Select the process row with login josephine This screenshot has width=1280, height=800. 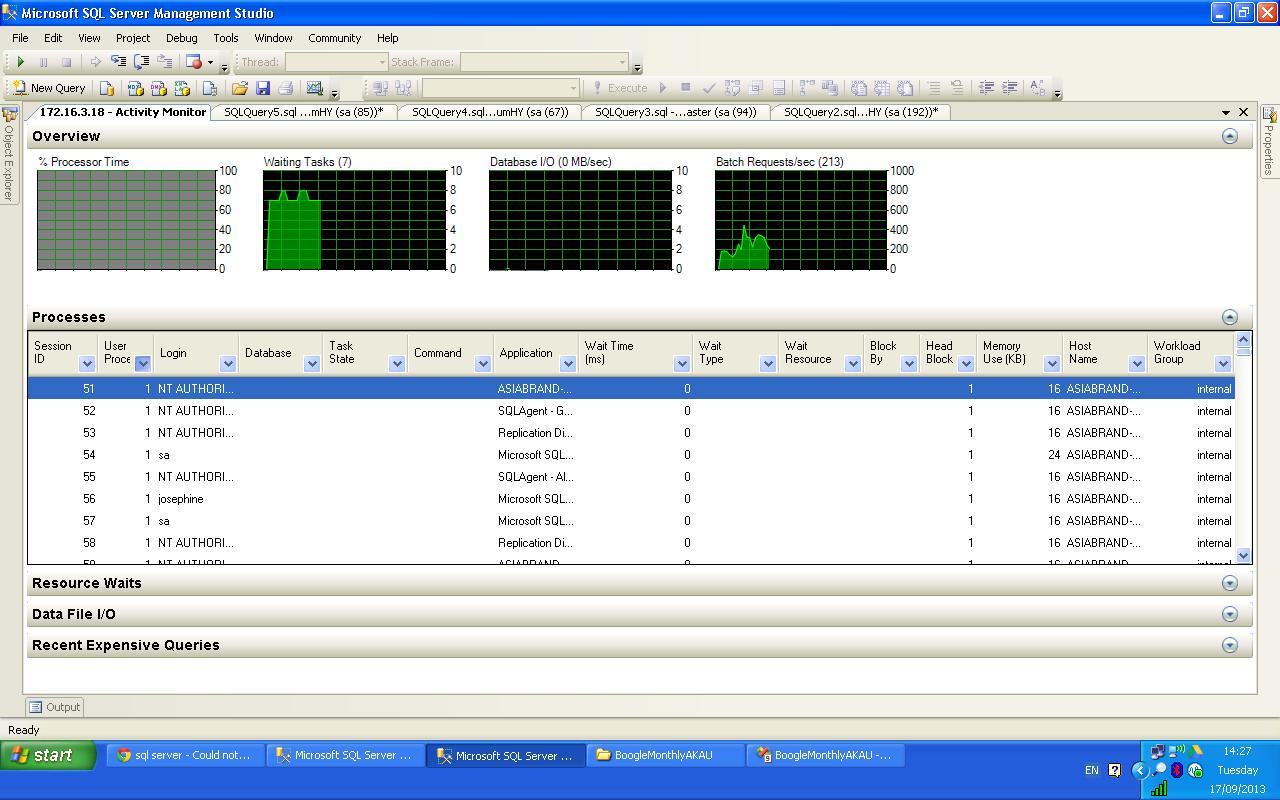point(631,499)
